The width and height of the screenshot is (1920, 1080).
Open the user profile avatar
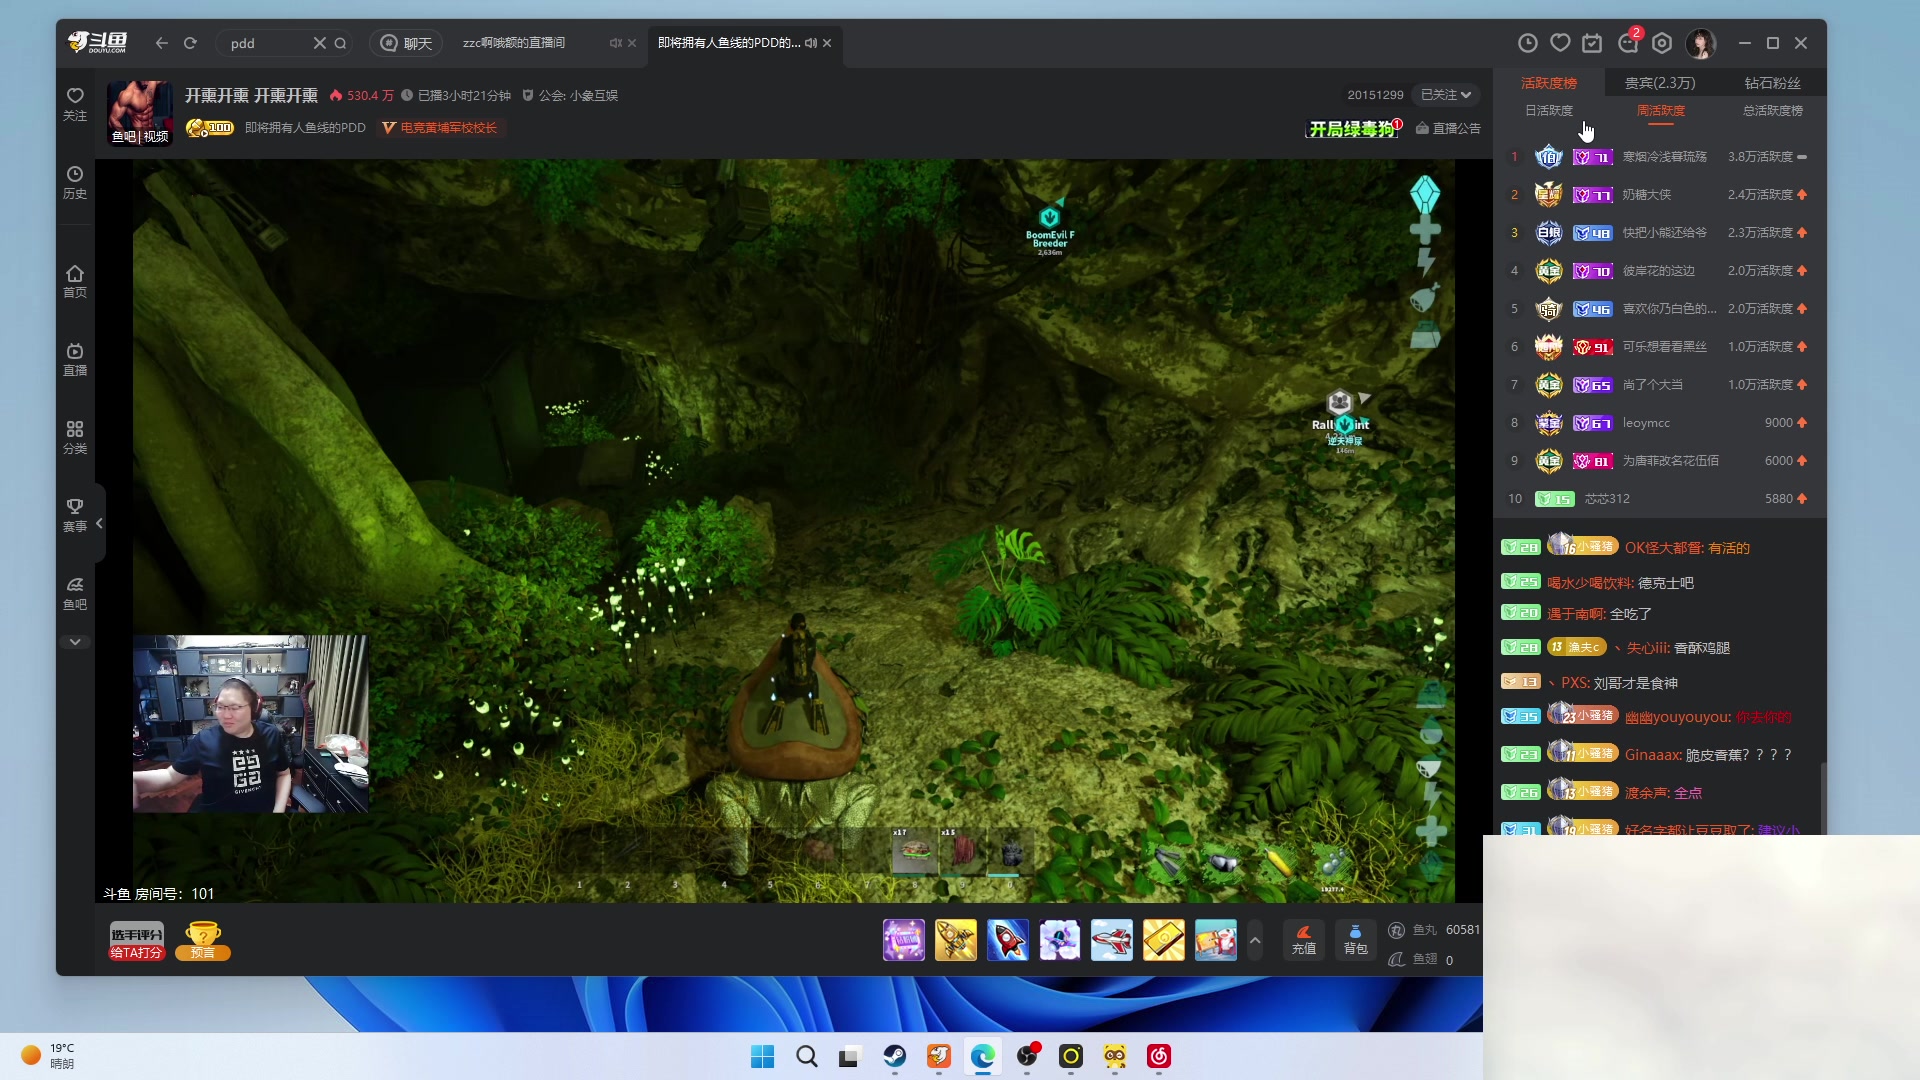point(1701,43)
